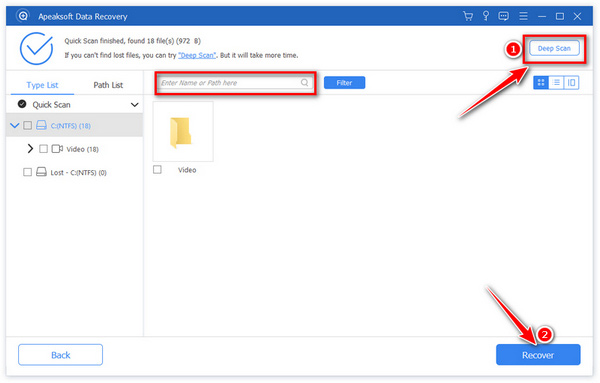Open the hamburger menu icon

tap(523, 16)
